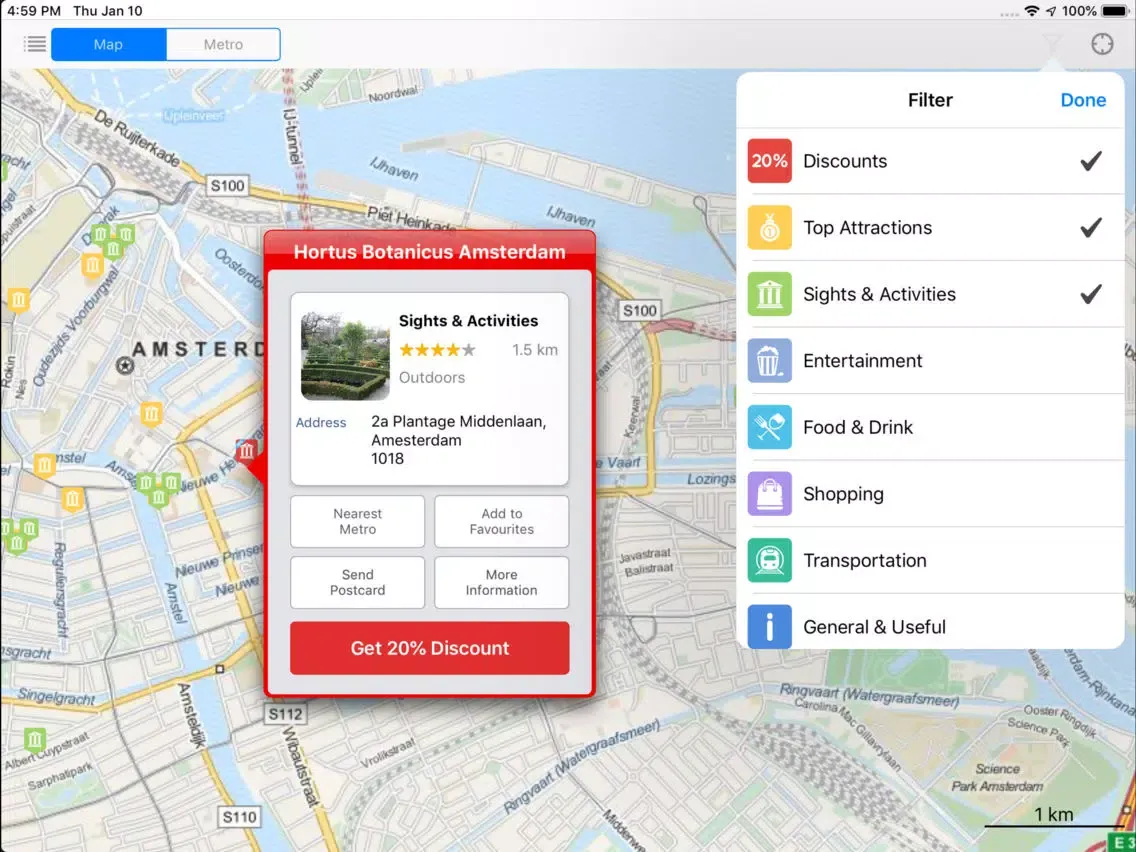This screenshot has width=1136, height=852.
Task: Enable the Shopping filter row
Action: coord(930,494)
